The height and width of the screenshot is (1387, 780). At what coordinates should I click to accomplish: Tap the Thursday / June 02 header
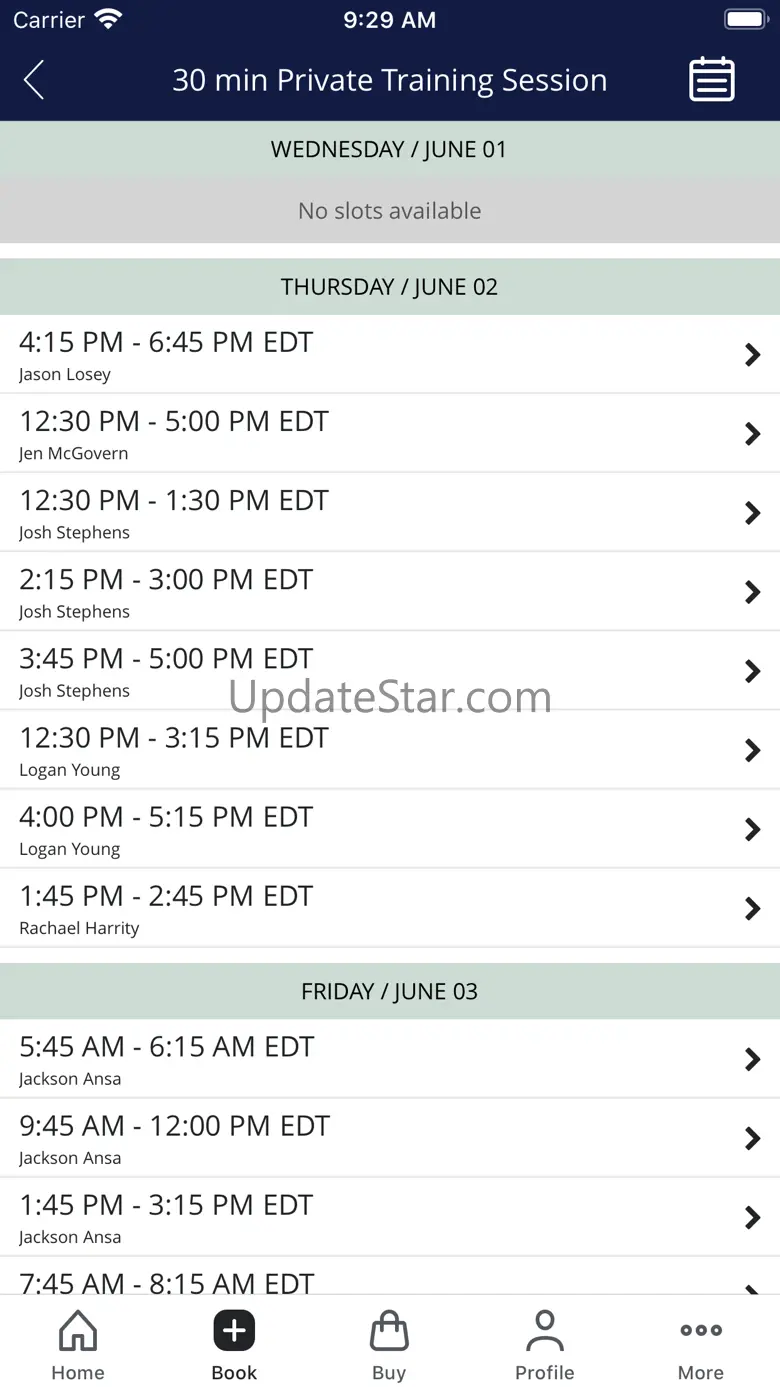coord(389,287)
